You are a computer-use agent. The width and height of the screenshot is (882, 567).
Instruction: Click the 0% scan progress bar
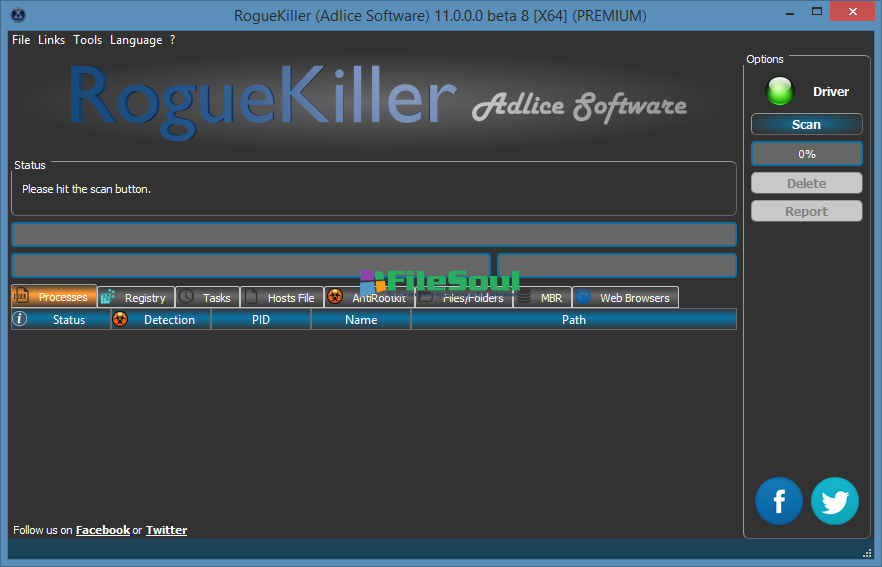807,154
